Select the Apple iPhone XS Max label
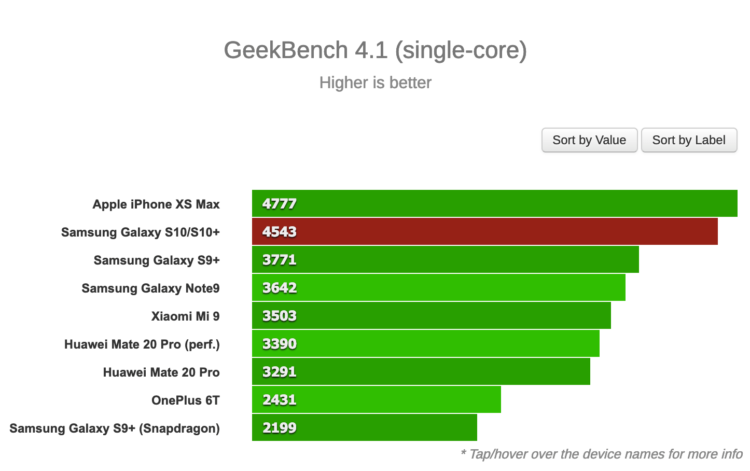Viewport: 750px width, 471px height. coord(156,204)
